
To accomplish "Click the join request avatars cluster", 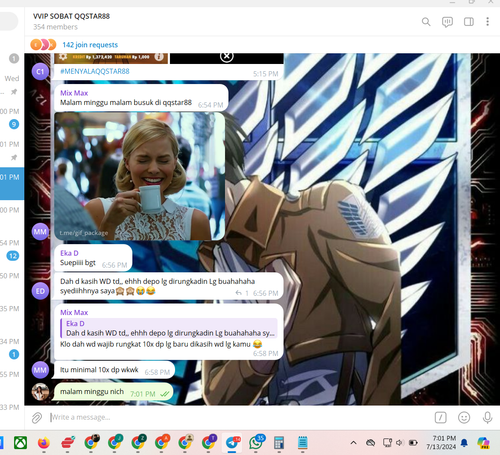I will click(43, 44).
